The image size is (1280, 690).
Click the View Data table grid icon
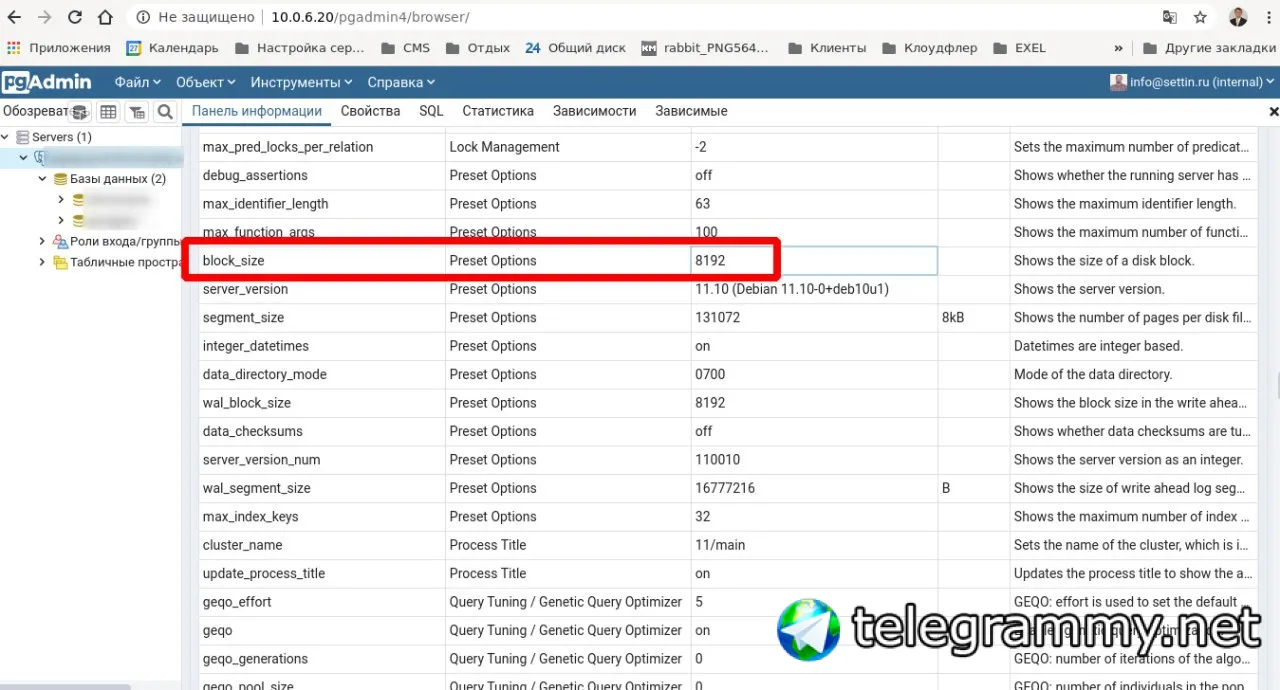click(x=108, y=112)
